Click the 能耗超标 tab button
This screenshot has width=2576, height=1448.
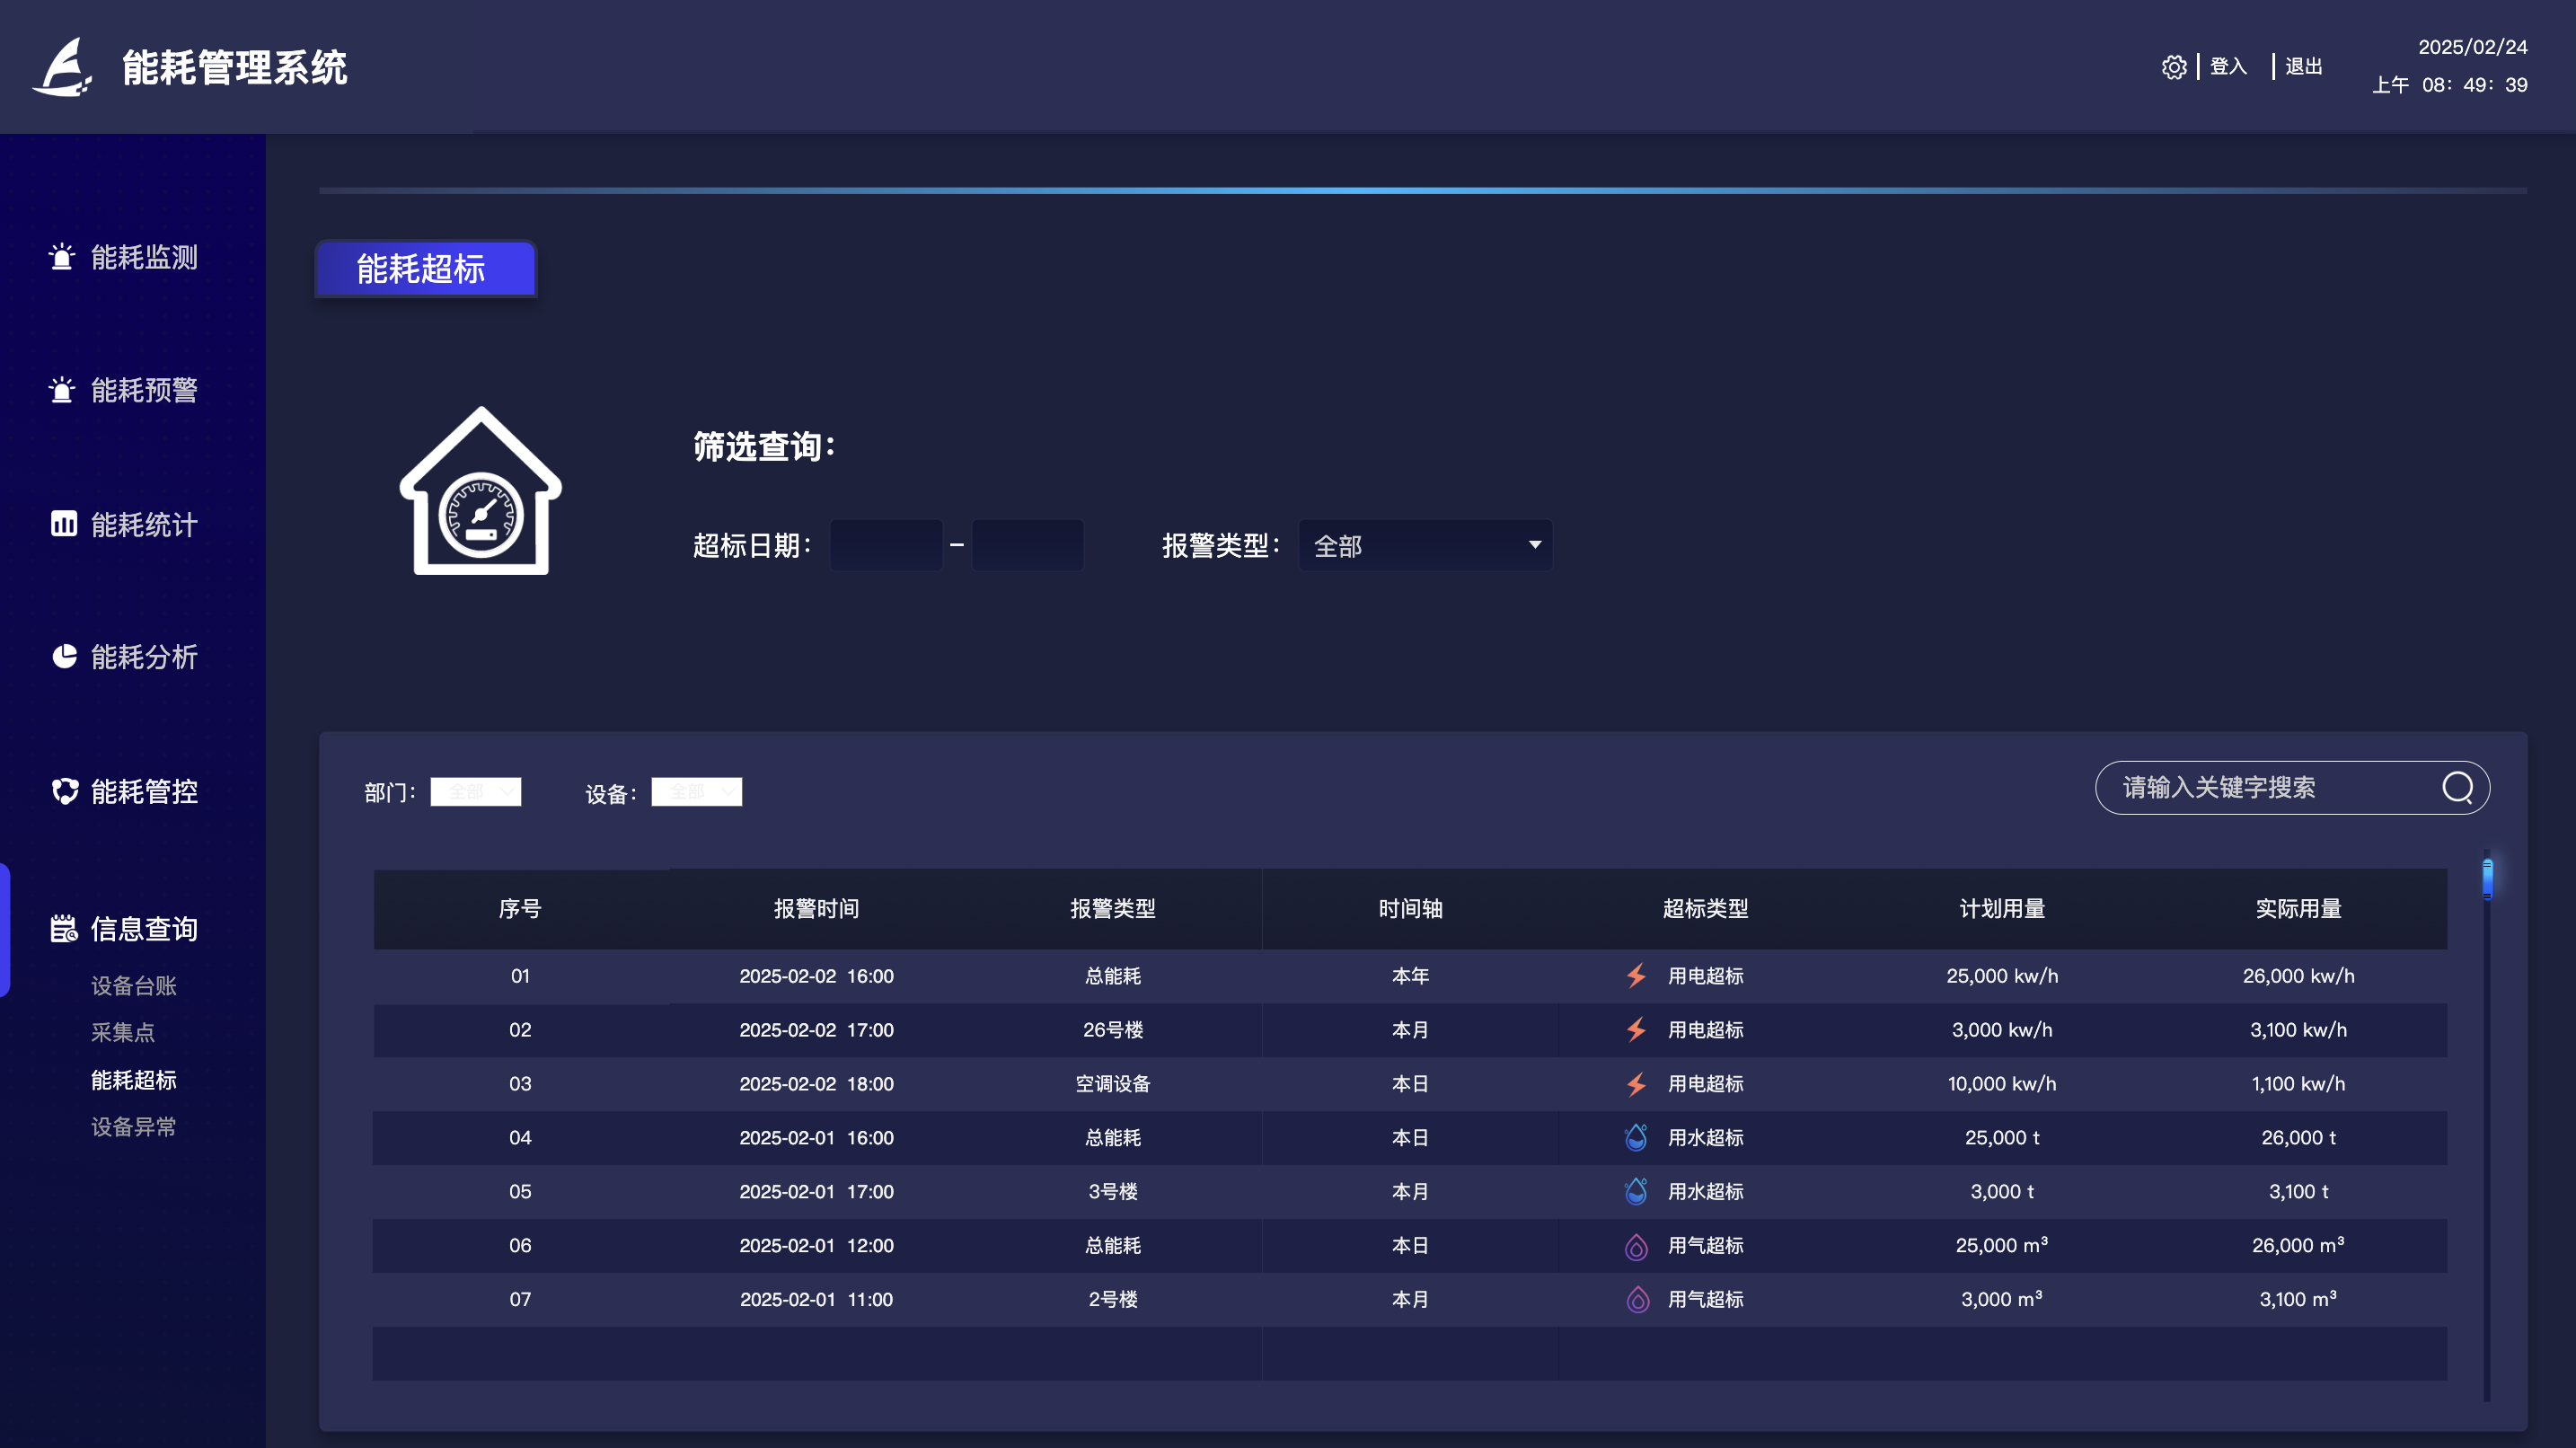point(426,269)
